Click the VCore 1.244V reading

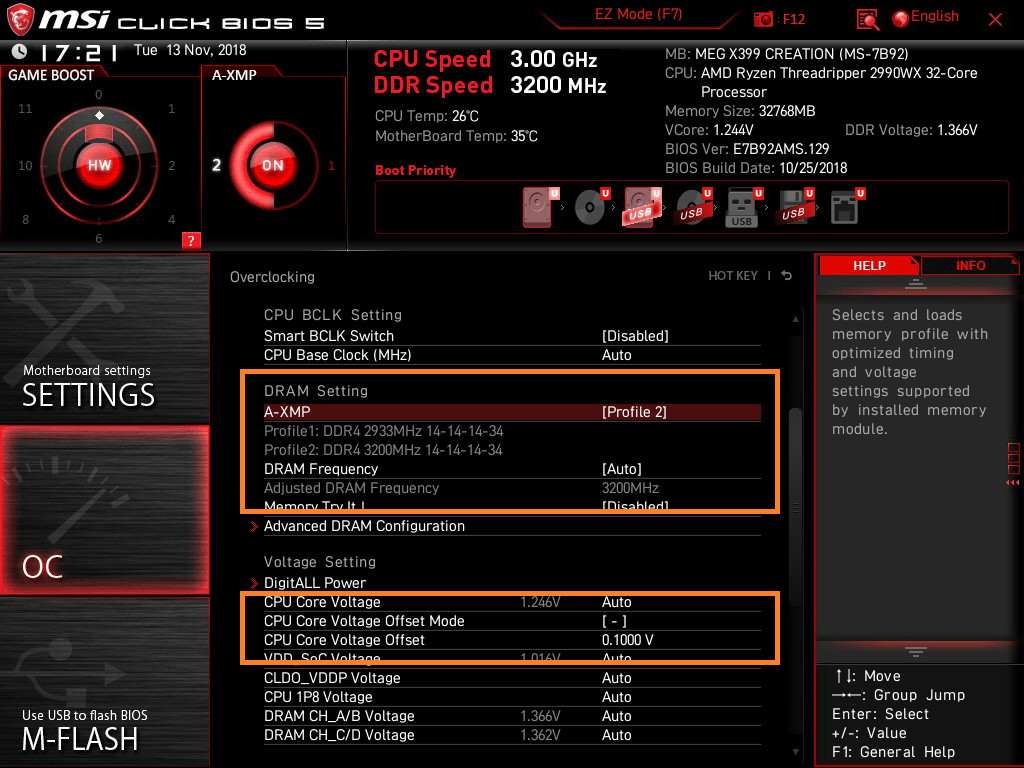click(x=709, y=130)
